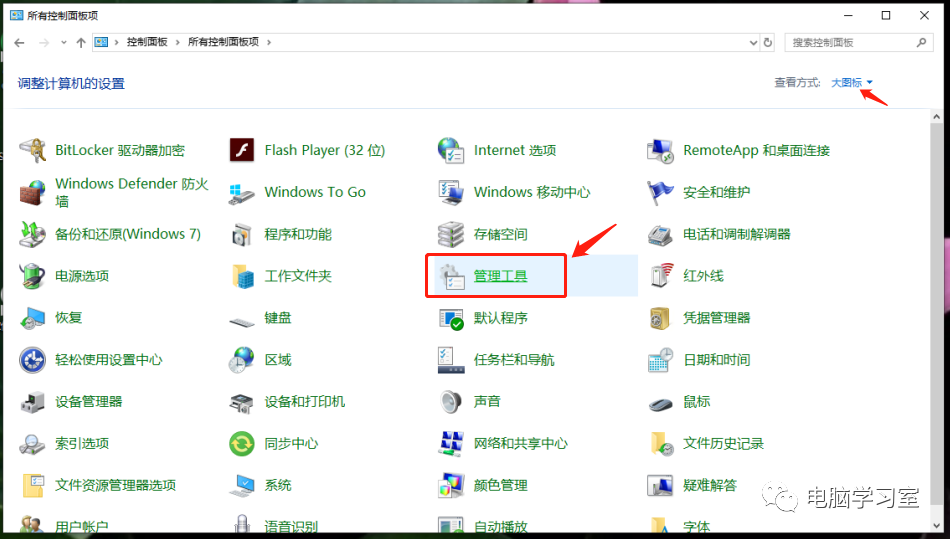Open the 默认程序 icon
The width and height of the screenshot is (950, 539).
pos(451,319)
